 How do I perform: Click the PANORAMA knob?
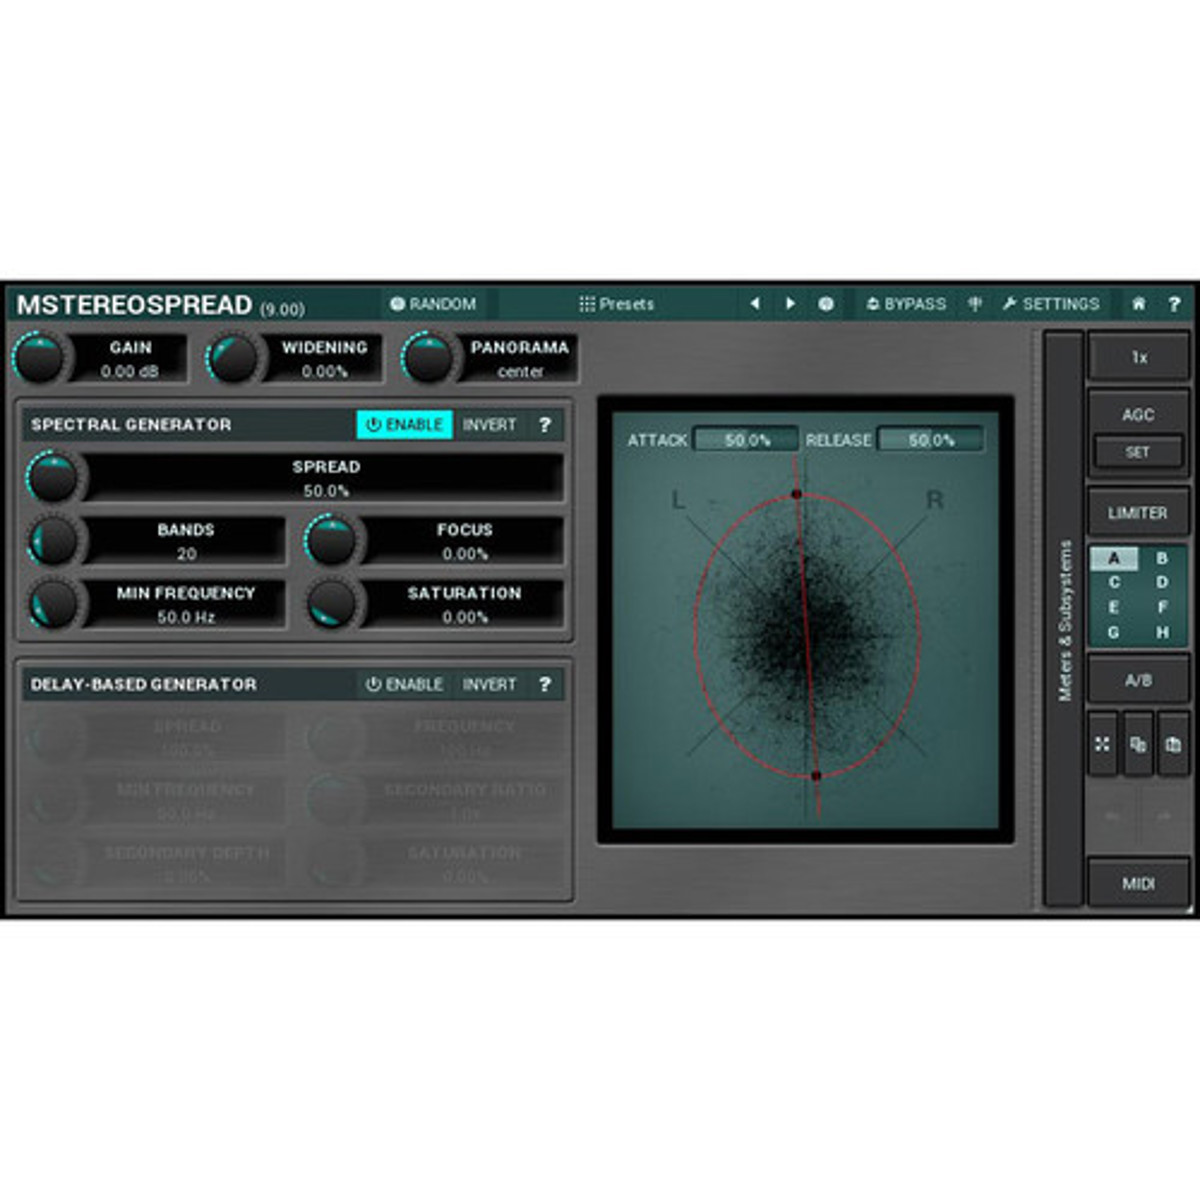tap(428, 359)
